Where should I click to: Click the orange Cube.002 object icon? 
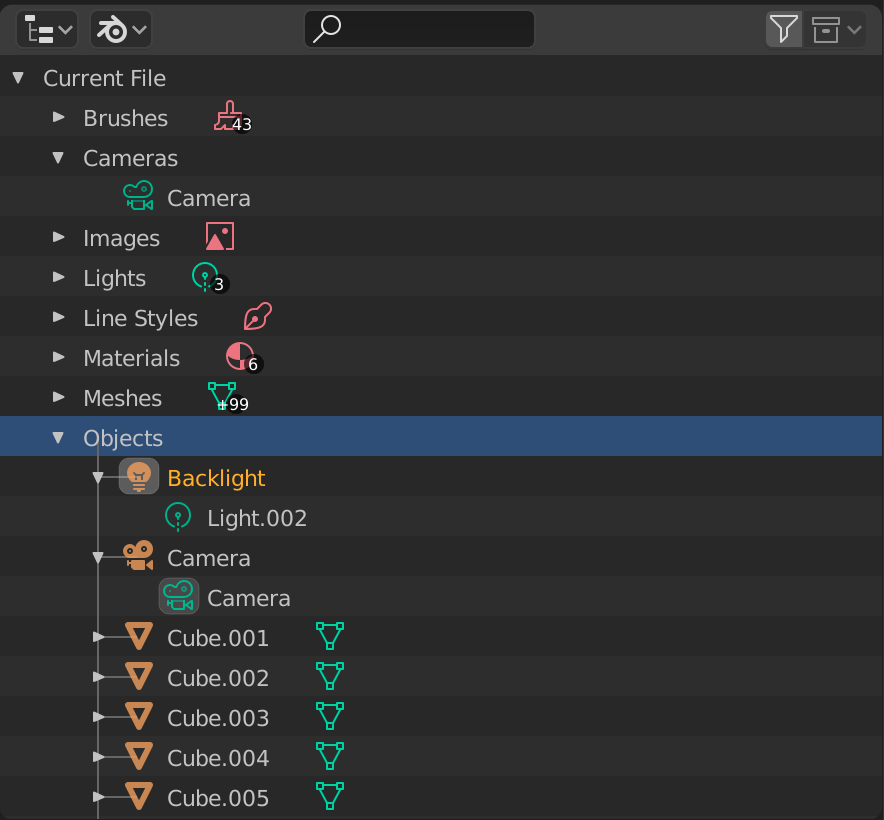[139, 677]
